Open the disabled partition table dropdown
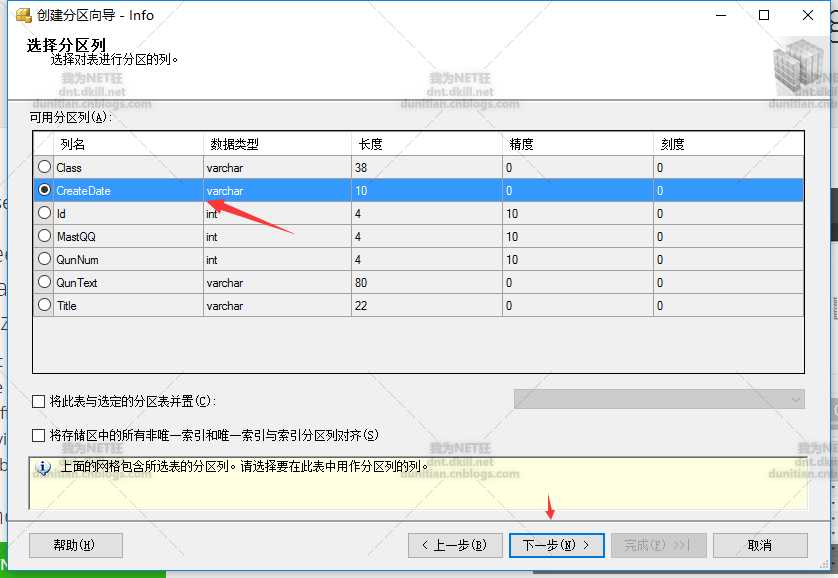The width and height of the screenshot is (838, 578). pyautogui.click(x=659, y=399)
